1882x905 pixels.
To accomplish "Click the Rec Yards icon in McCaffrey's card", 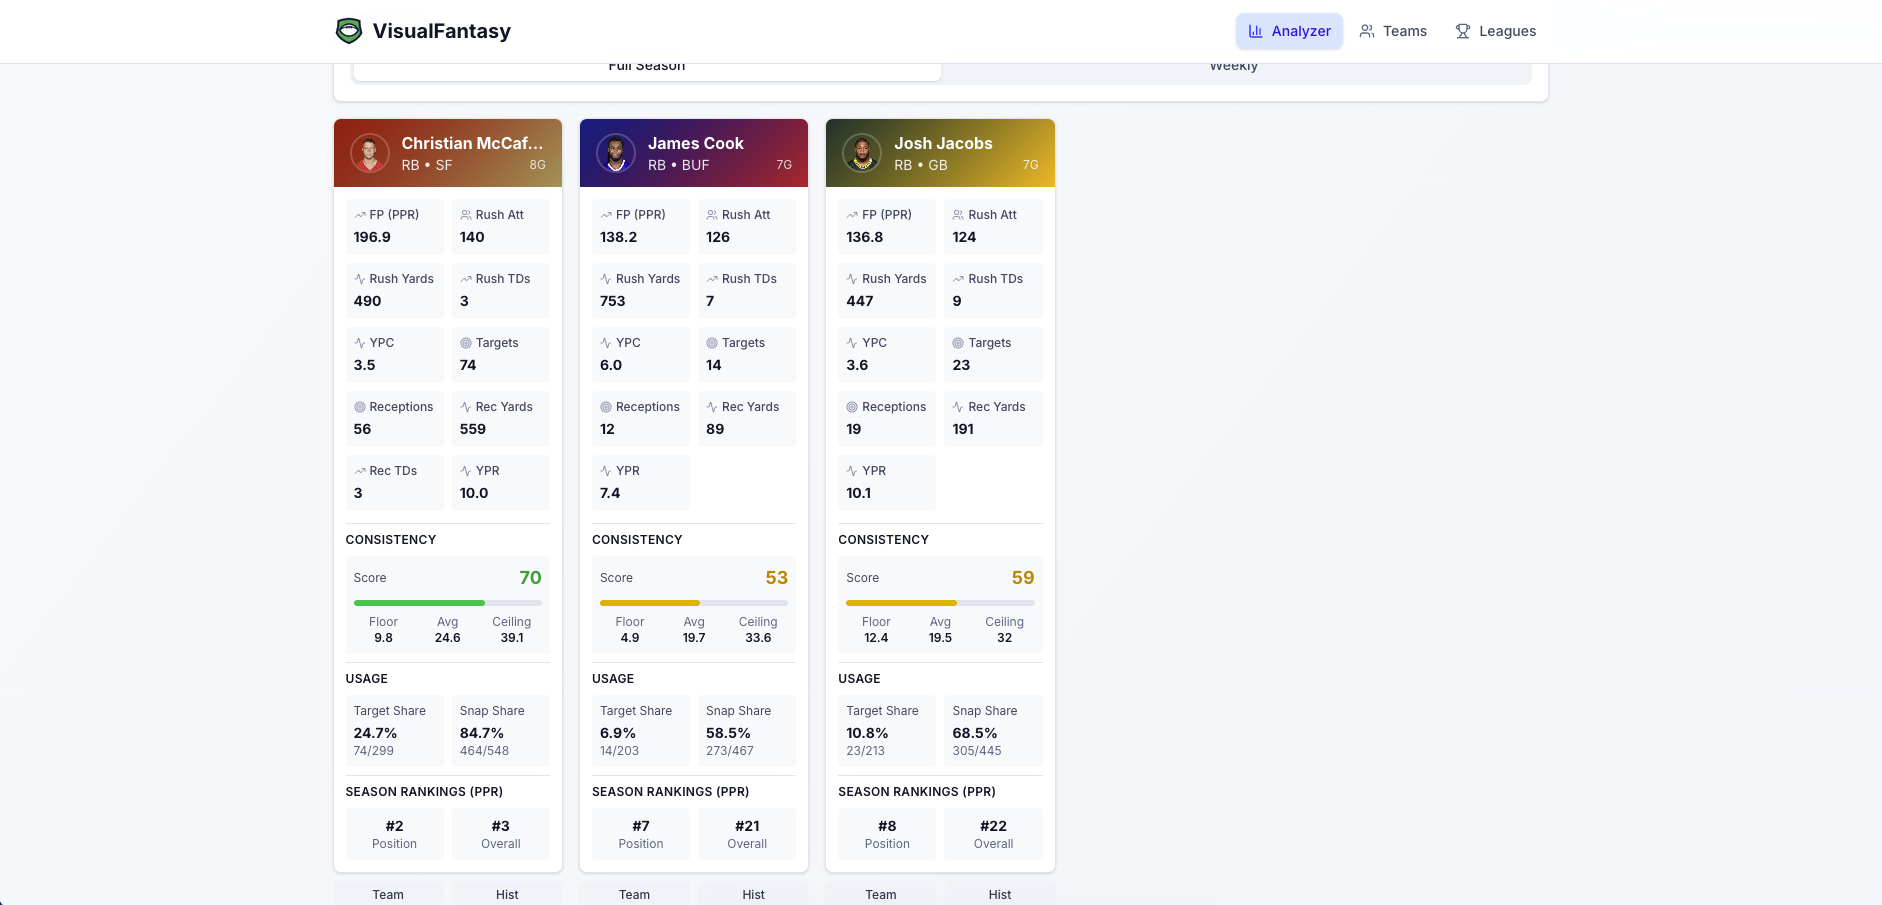I will point(466,407).
